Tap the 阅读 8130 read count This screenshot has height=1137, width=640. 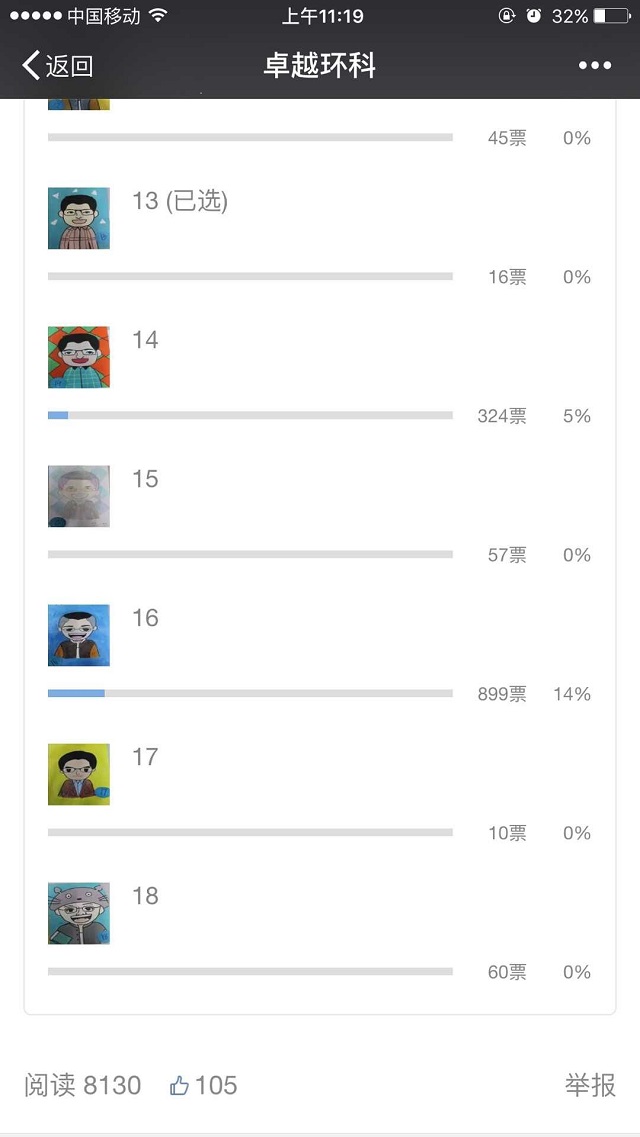point(83,1085)
